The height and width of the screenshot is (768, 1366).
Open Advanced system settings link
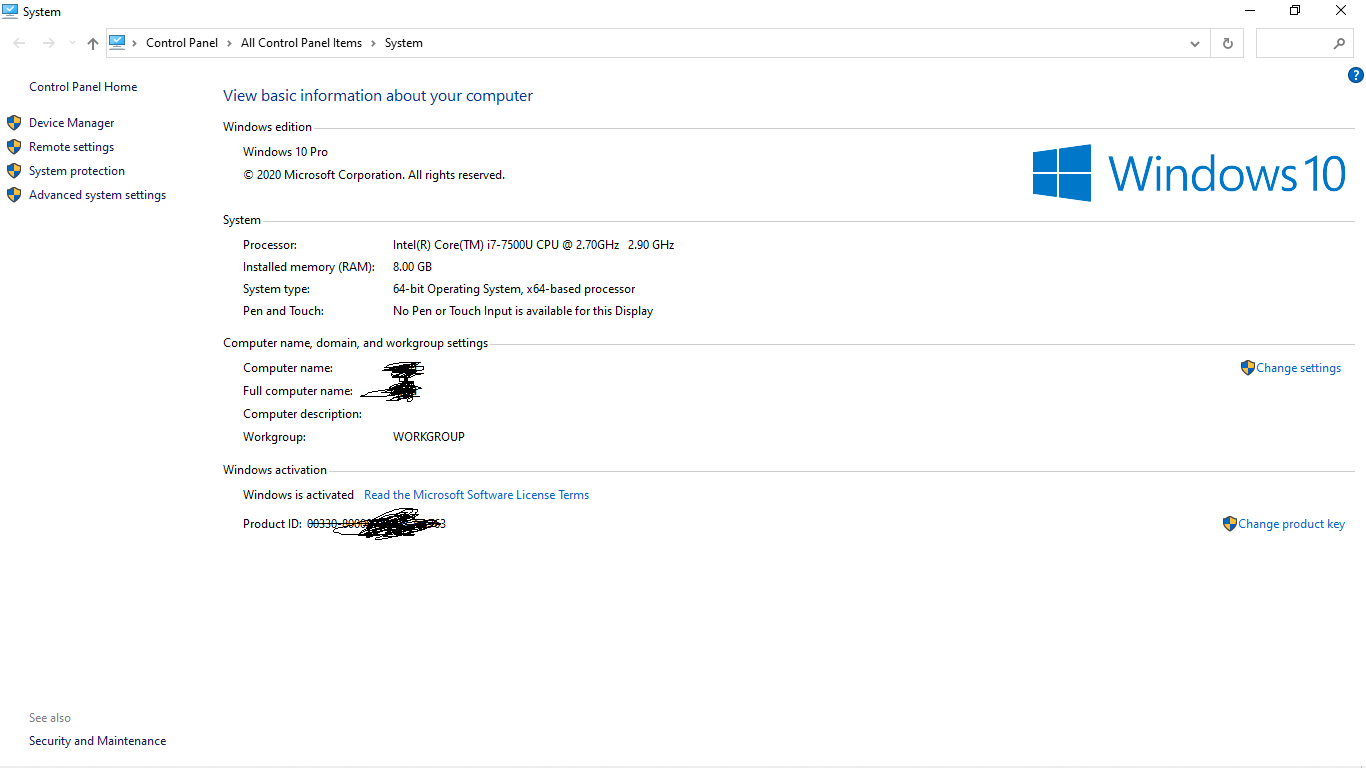97,195
